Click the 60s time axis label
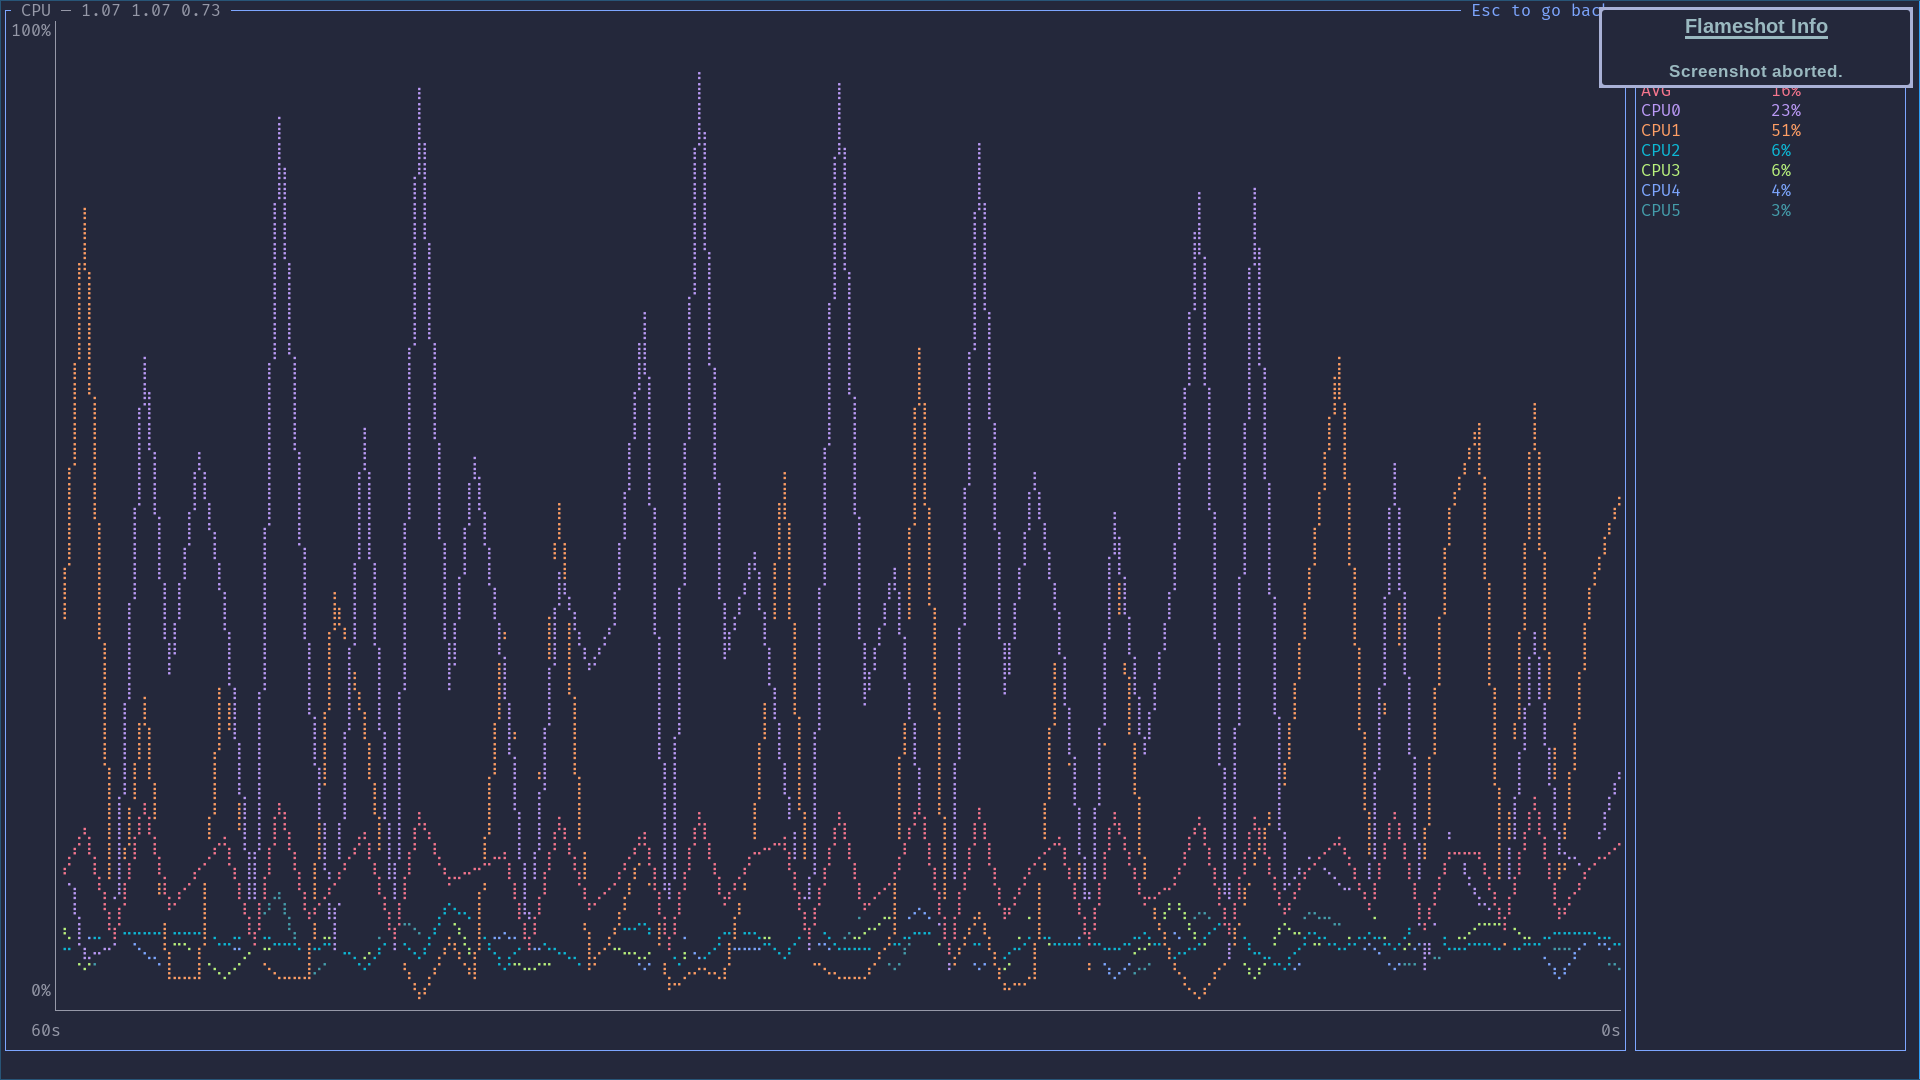The image size is (1920, 1080). [44, 1029]
